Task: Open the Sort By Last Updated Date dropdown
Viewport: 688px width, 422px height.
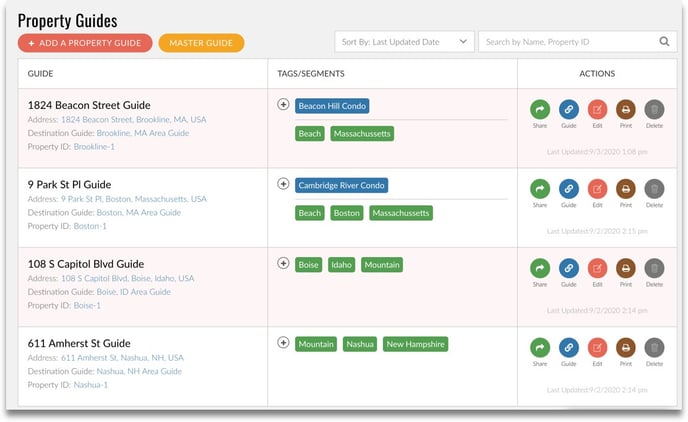Action: point(404,42)
